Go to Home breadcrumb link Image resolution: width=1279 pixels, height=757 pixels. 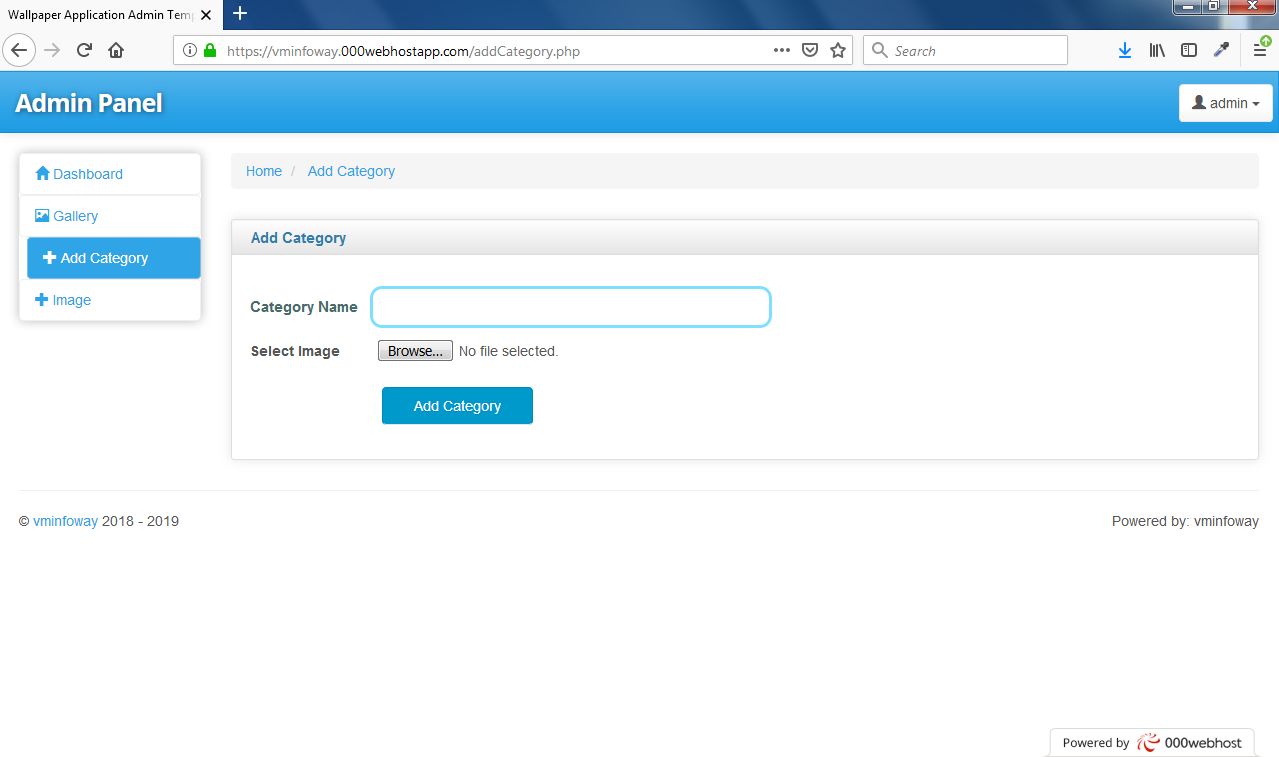point(264,171)
